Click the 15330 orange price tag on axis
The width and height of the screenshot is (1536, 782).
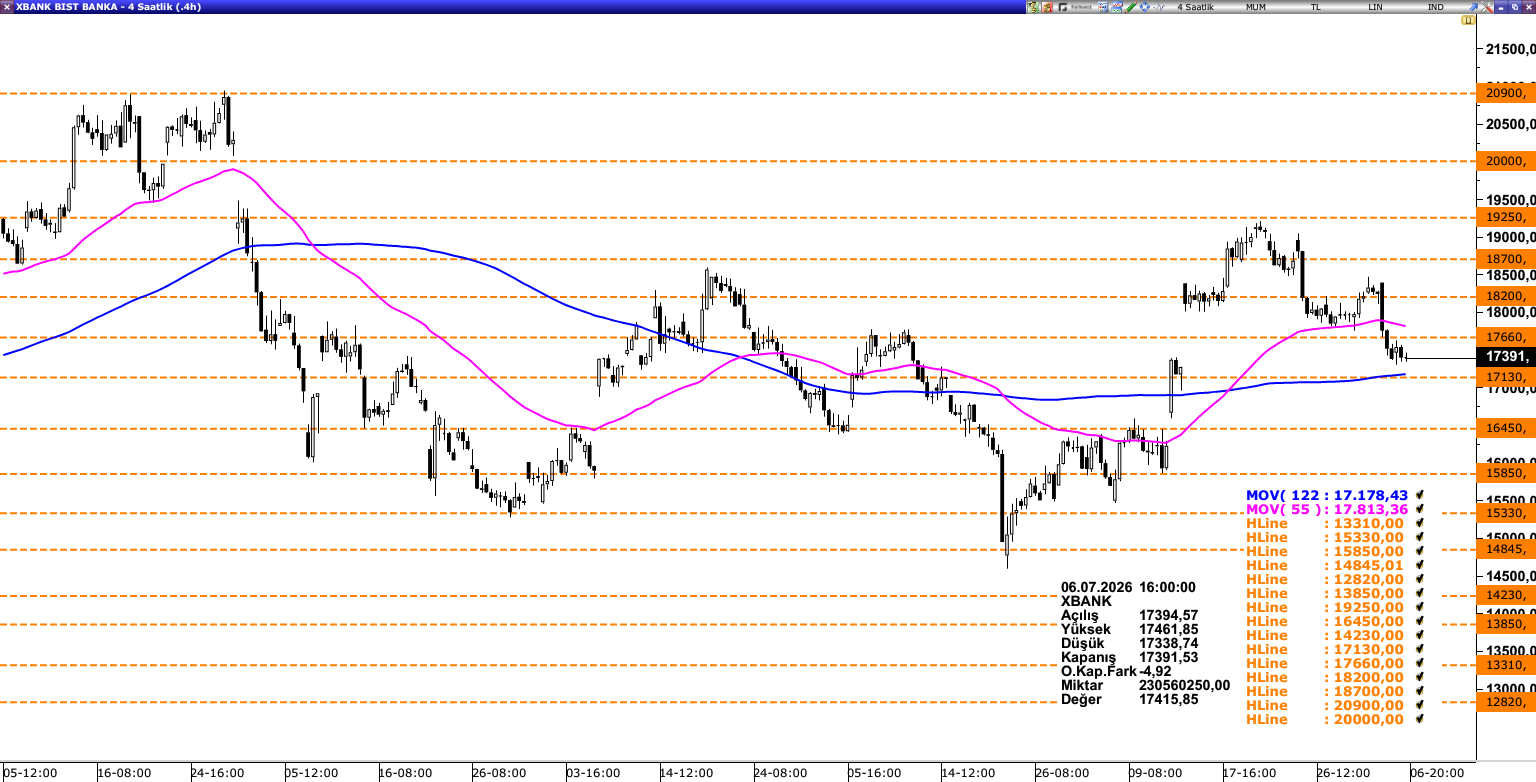(1506, 513)
